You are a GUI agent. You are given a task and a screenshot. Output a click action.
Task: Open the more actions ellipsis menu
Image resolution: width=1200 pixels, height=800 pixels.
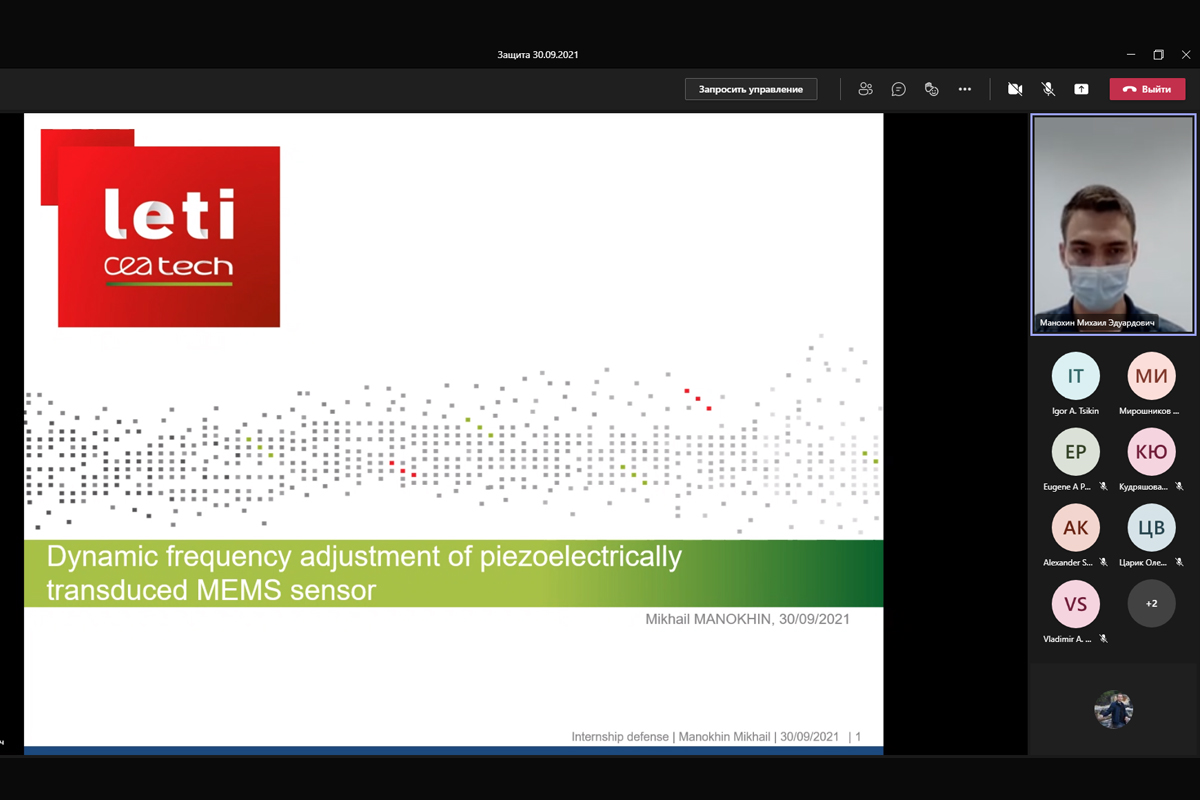pyautogui.click(x=964, y=89)
